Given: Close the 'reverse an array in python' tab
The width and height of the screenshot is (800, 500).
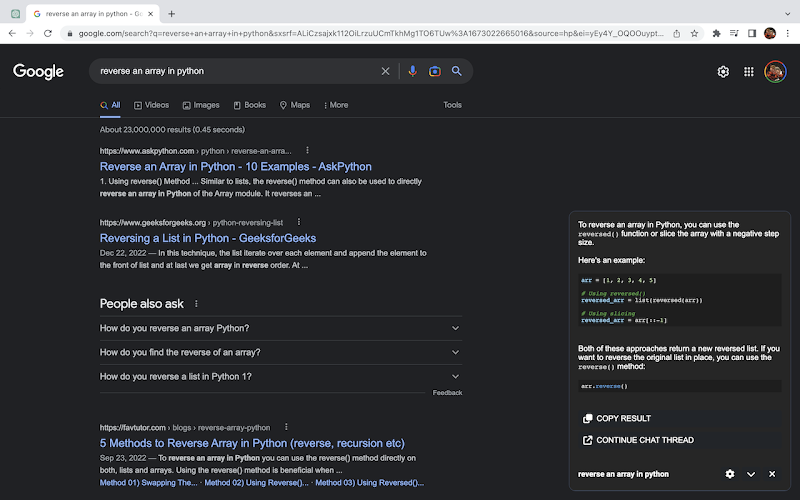Looking at the screenshot, I should point(151,14).
